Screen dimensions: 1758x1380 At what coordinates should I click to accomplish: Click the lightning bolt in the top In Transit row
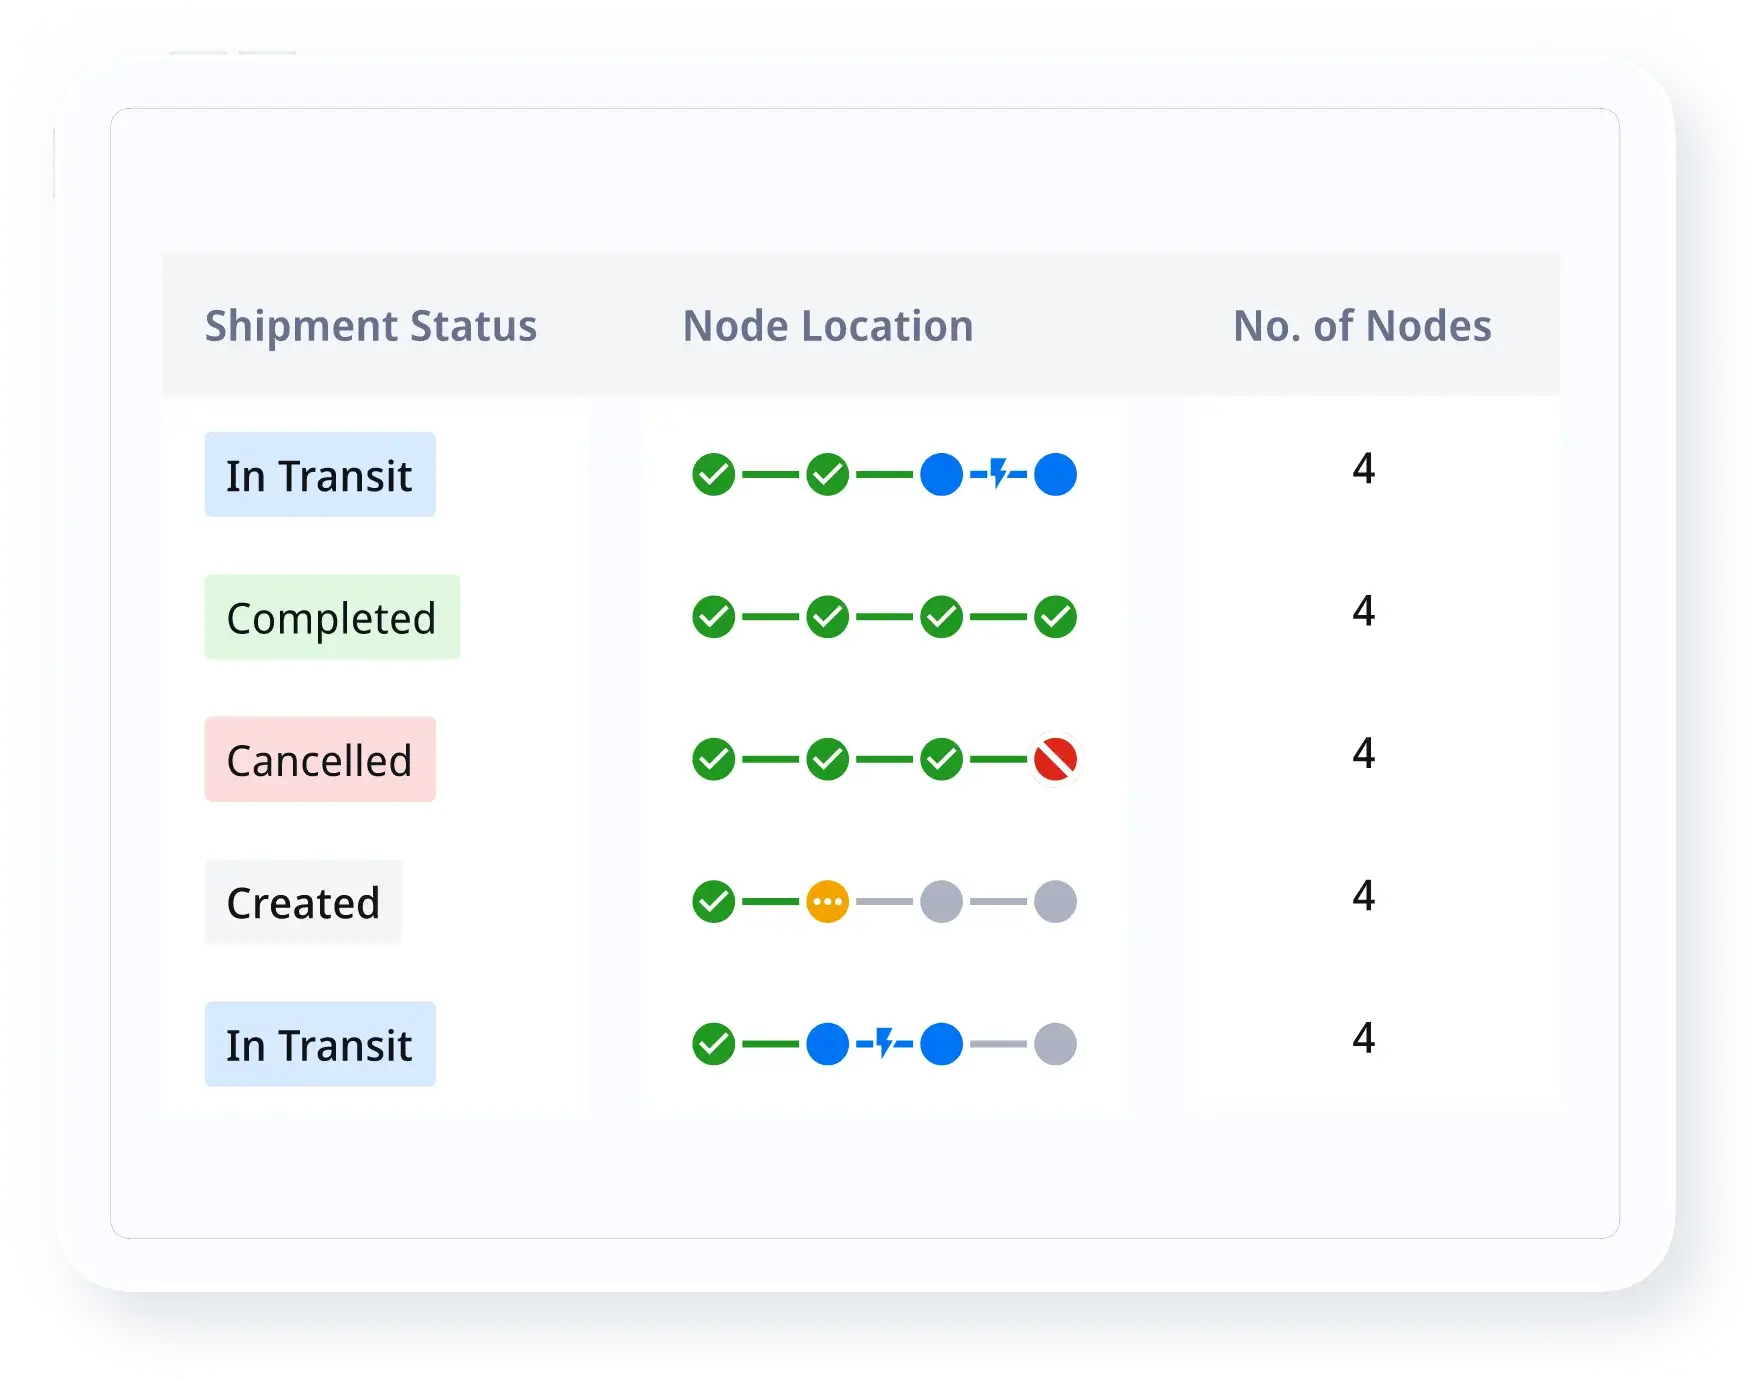pyautogui.click(x=998, y=474)
